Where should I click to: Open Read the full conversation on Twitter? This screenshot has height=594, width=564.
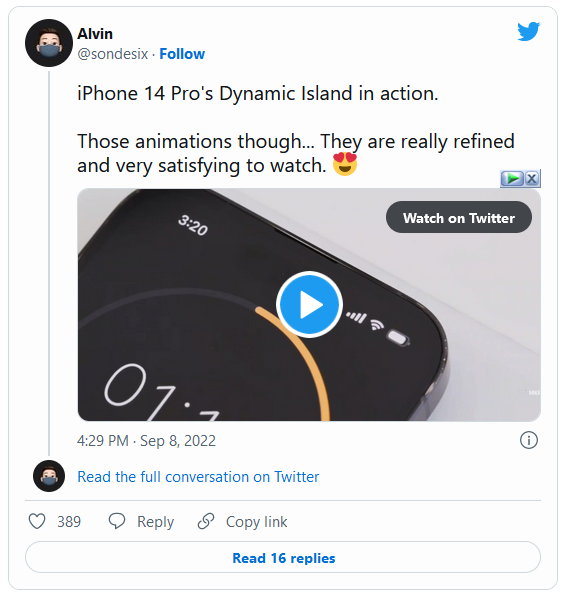tap(198, 477)
